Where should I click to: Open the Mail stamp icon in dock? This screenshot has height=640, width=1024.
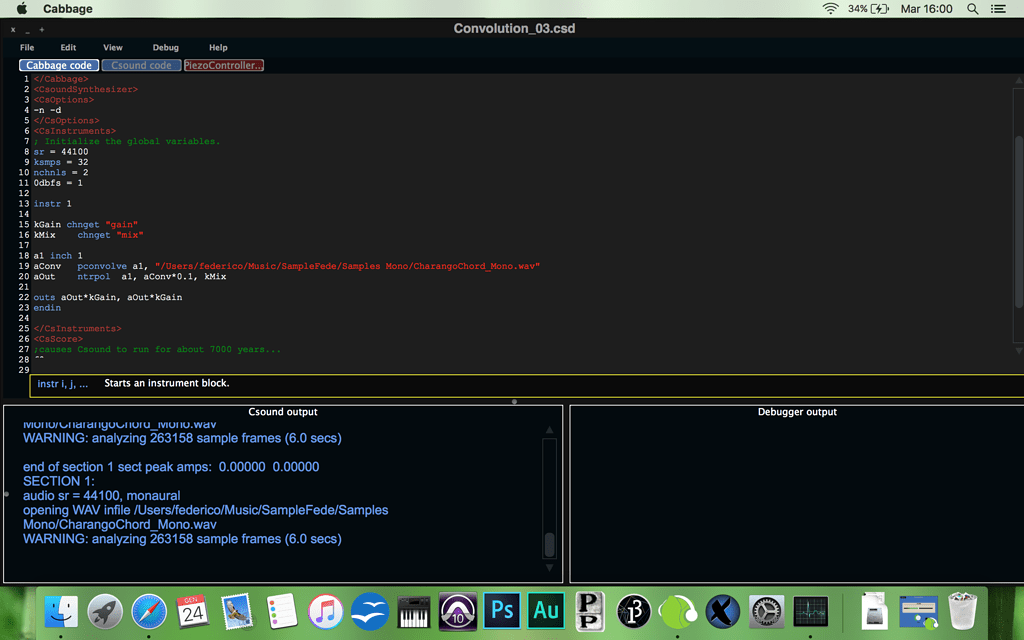[236, 611]
